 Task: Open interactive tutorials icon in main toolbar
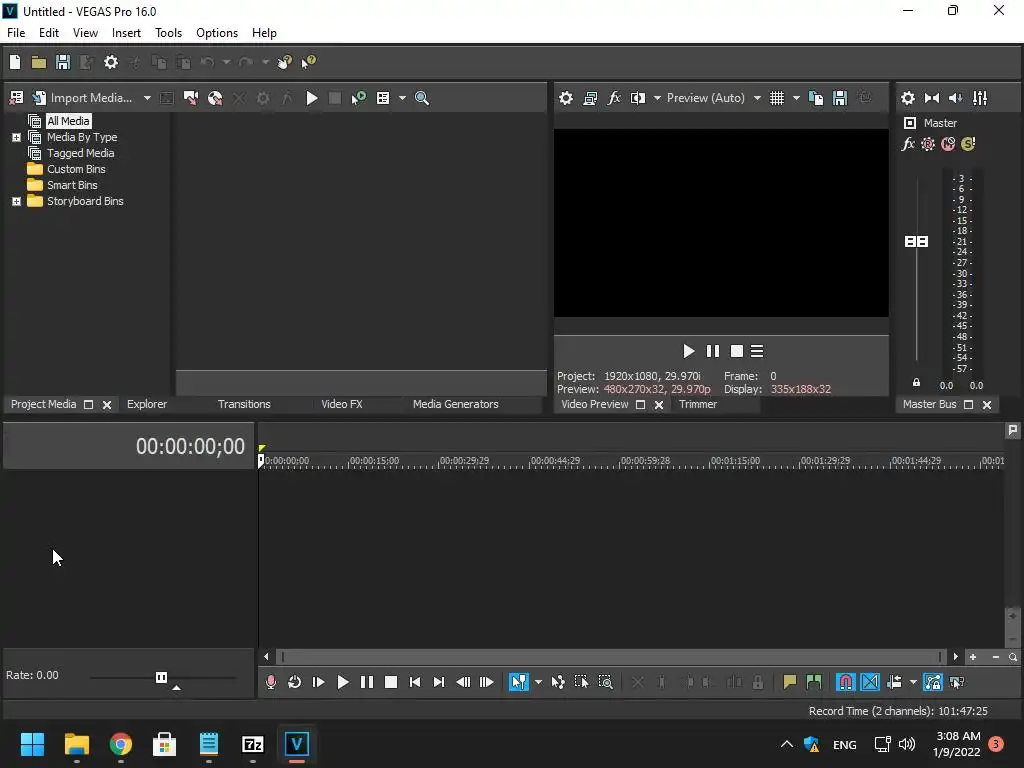pyautogui.click(x=285, y=62)
